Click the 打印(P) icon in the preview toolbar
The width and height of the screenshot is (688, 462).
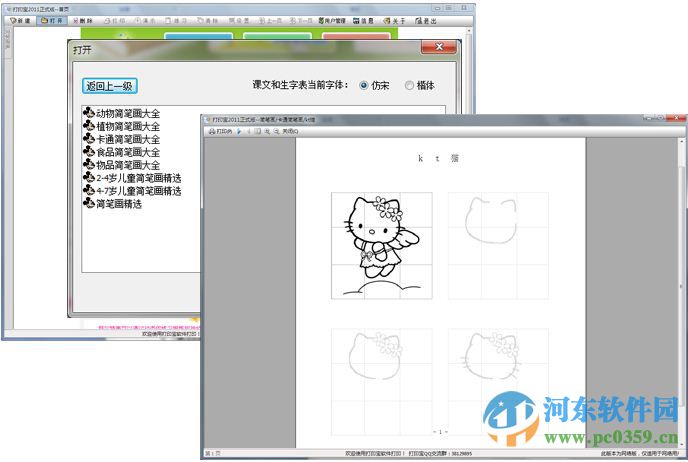[220, 131]
